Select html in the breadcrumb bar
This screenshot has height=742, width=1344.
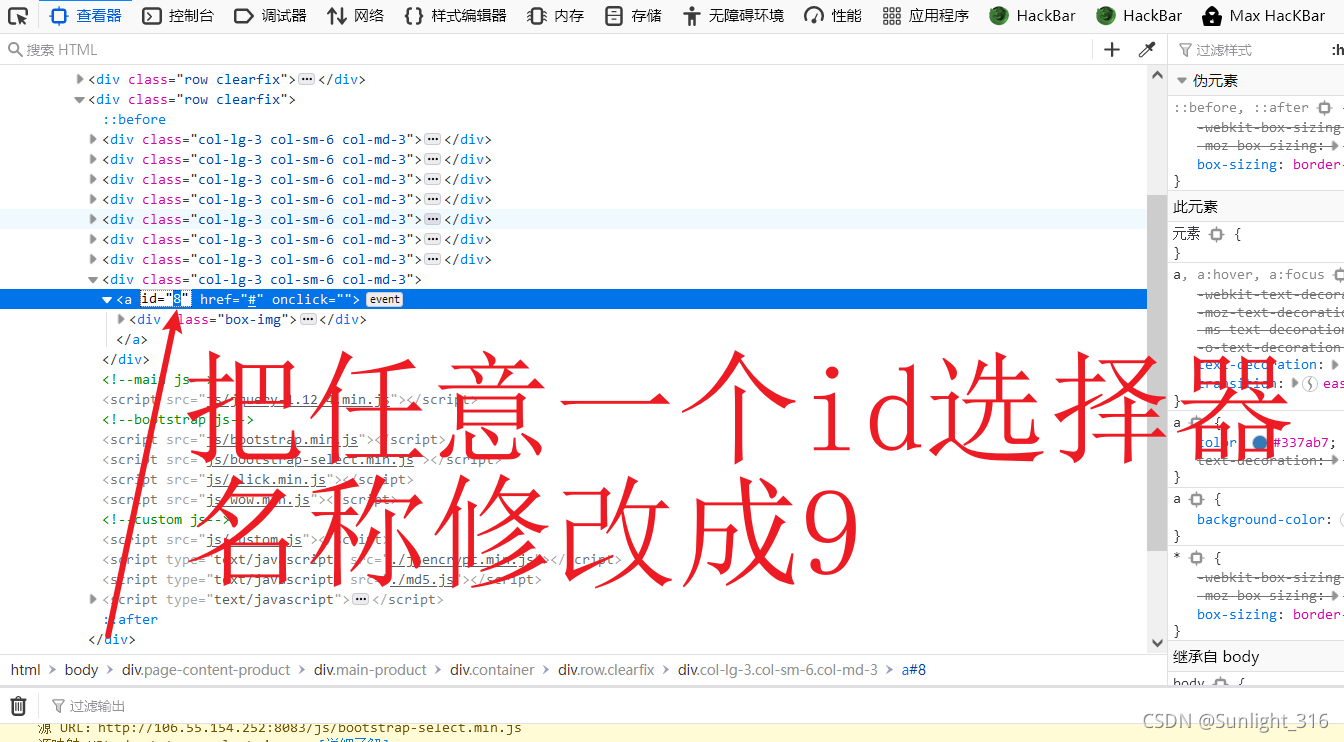pos(26,670)
